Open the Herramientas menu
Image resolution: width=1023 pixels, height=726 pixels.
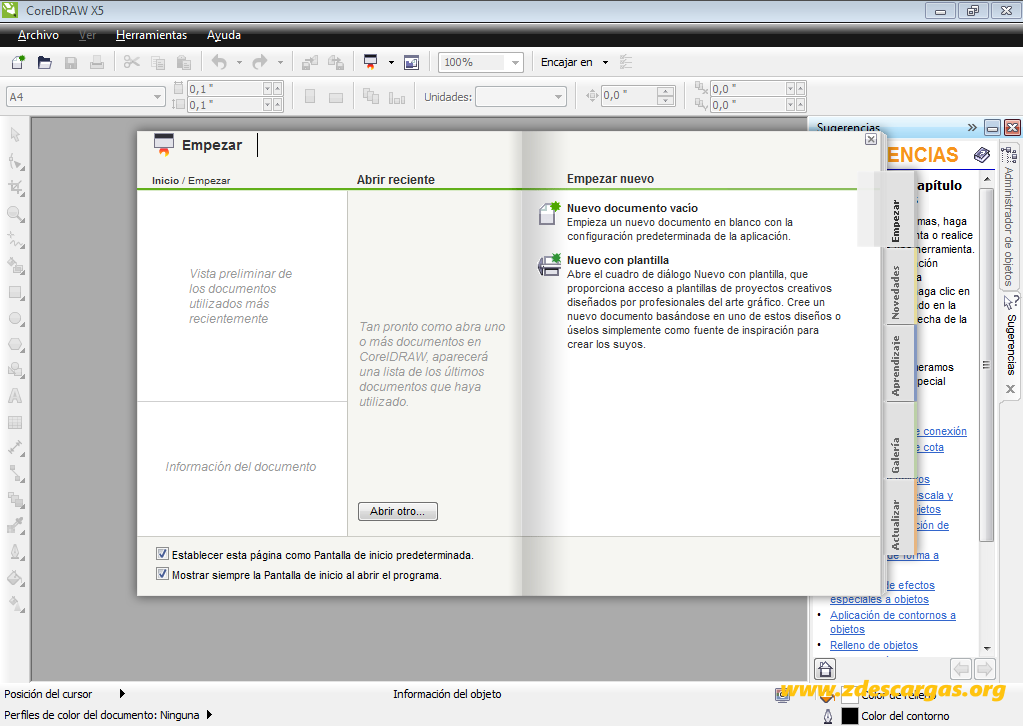point(151,35)
